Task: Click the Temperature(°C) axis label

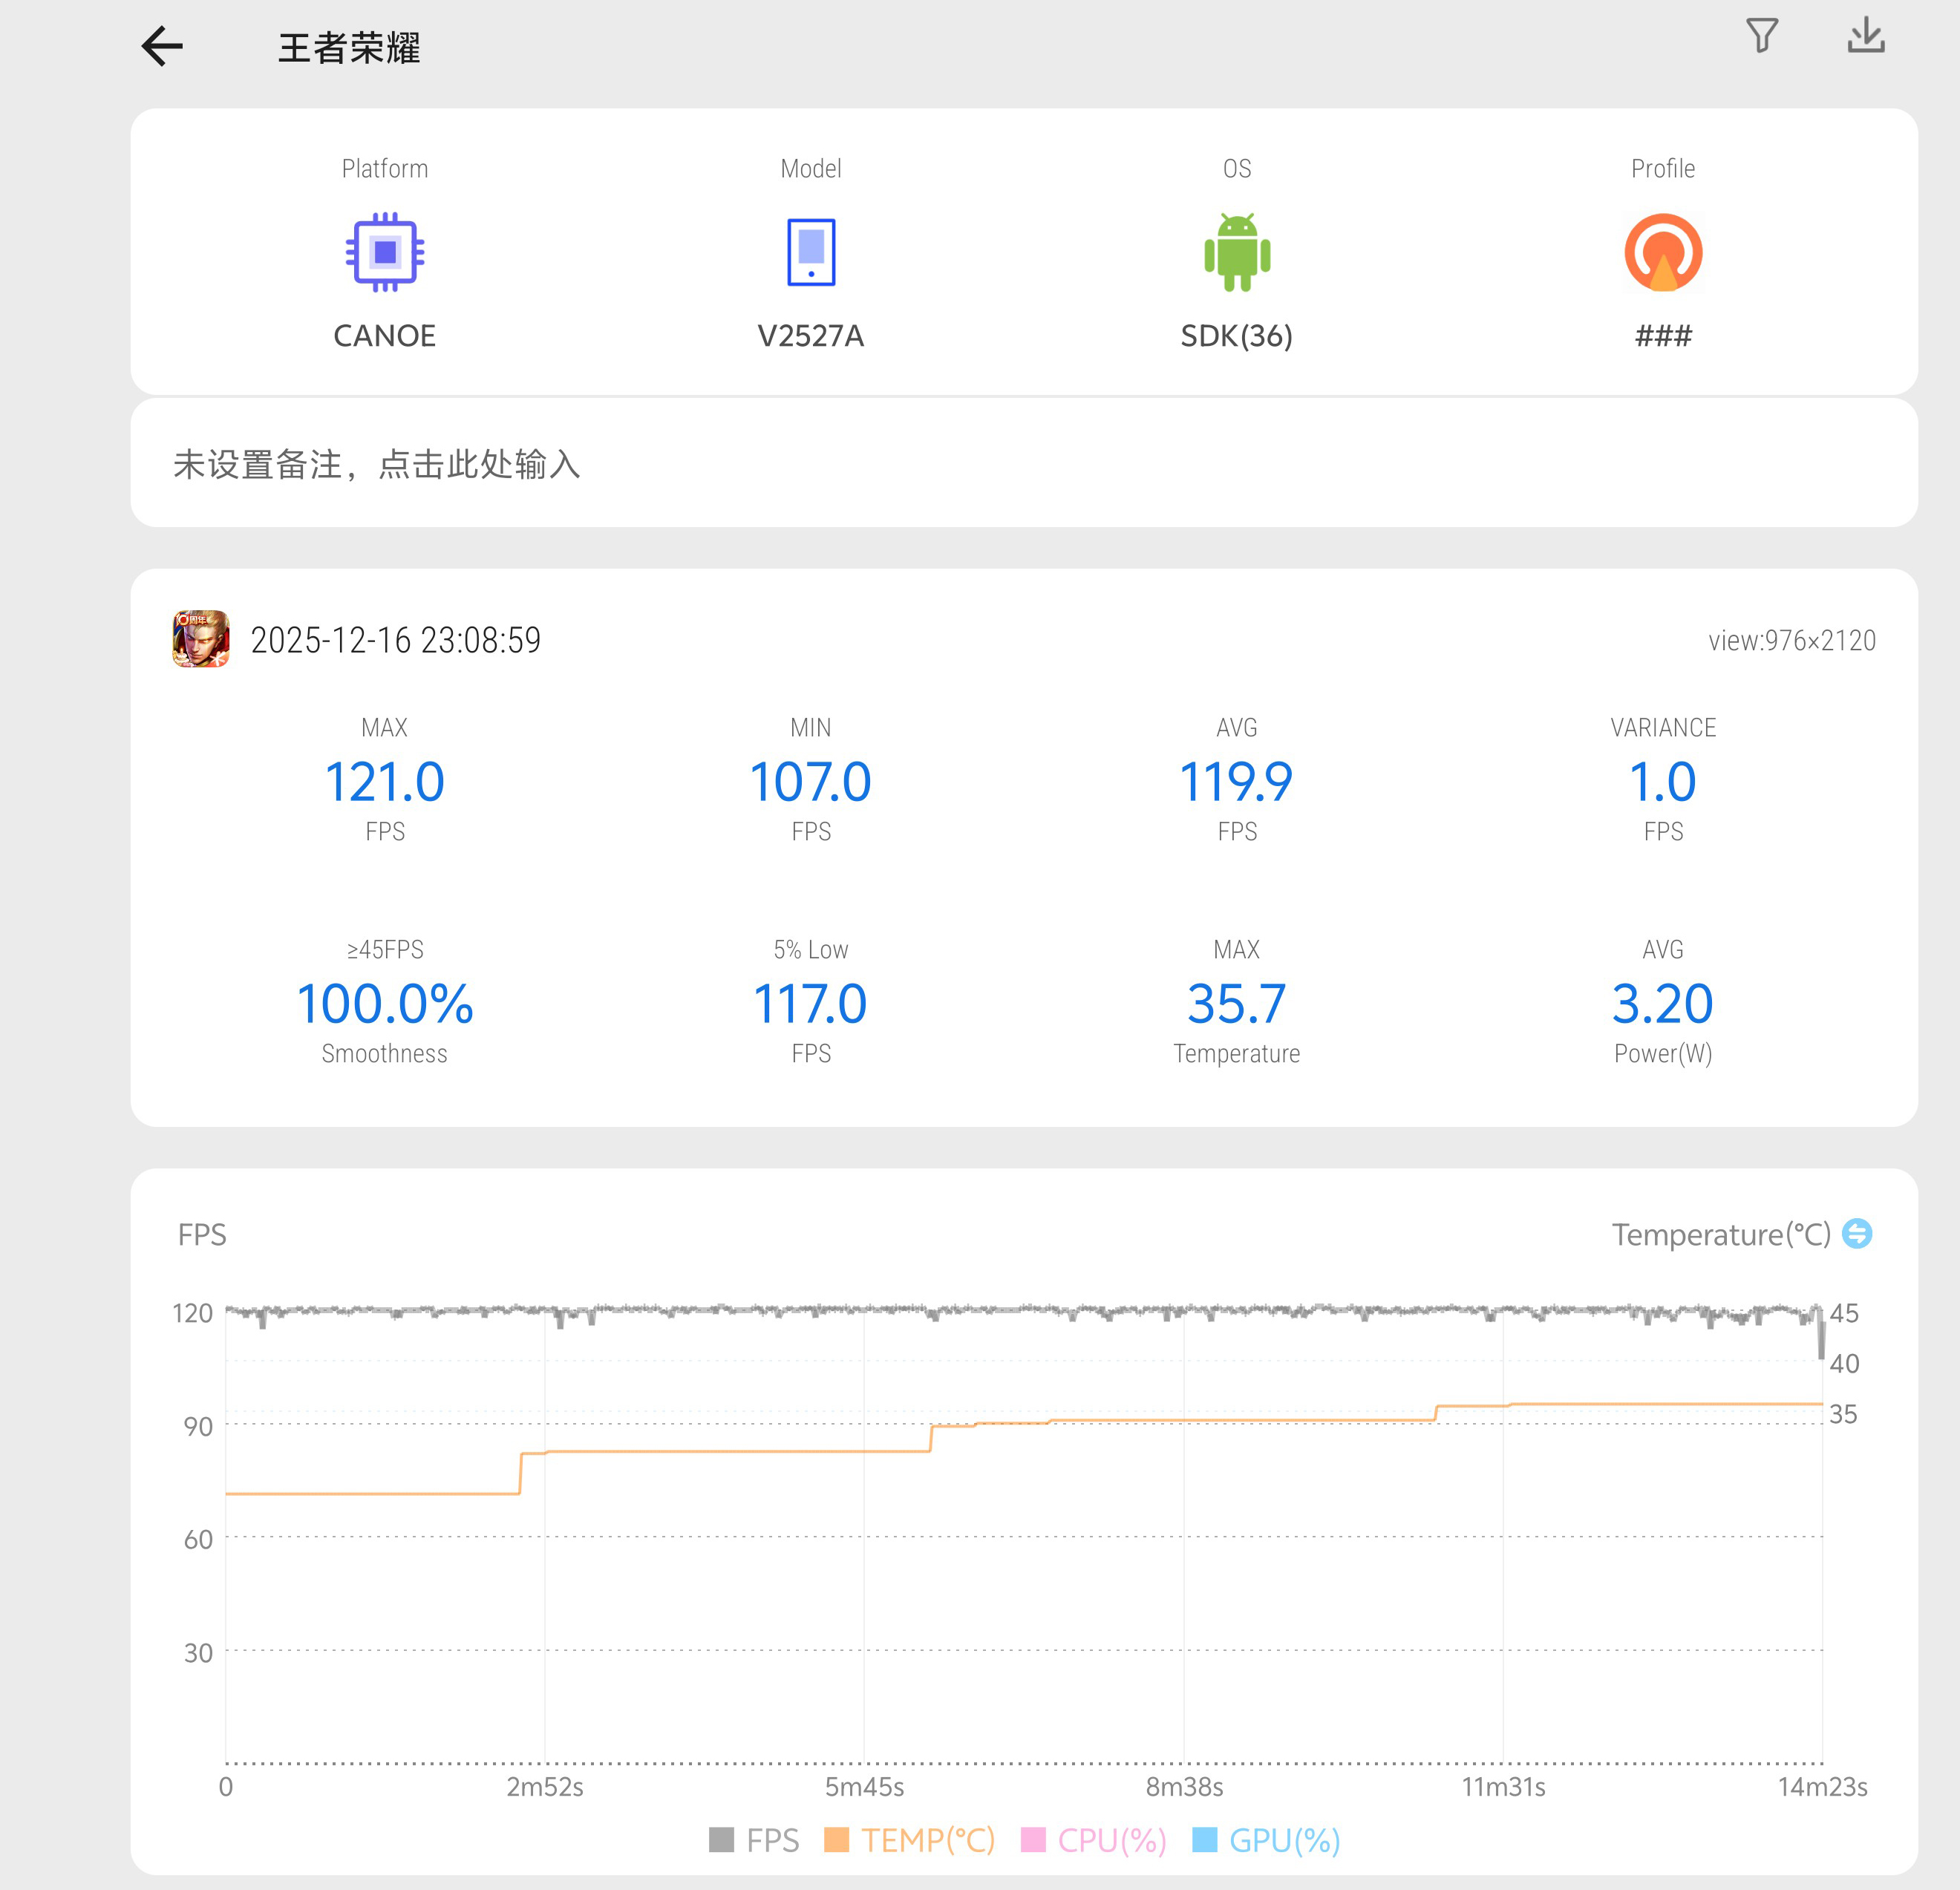Action: click(1720, 1234)
